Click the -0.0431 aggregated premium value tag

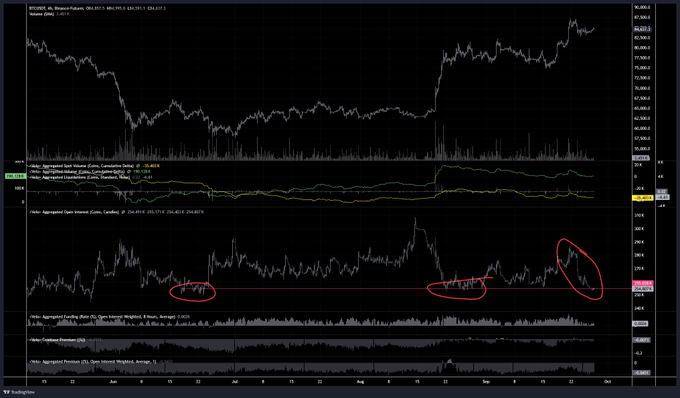[x=641, y=373]
